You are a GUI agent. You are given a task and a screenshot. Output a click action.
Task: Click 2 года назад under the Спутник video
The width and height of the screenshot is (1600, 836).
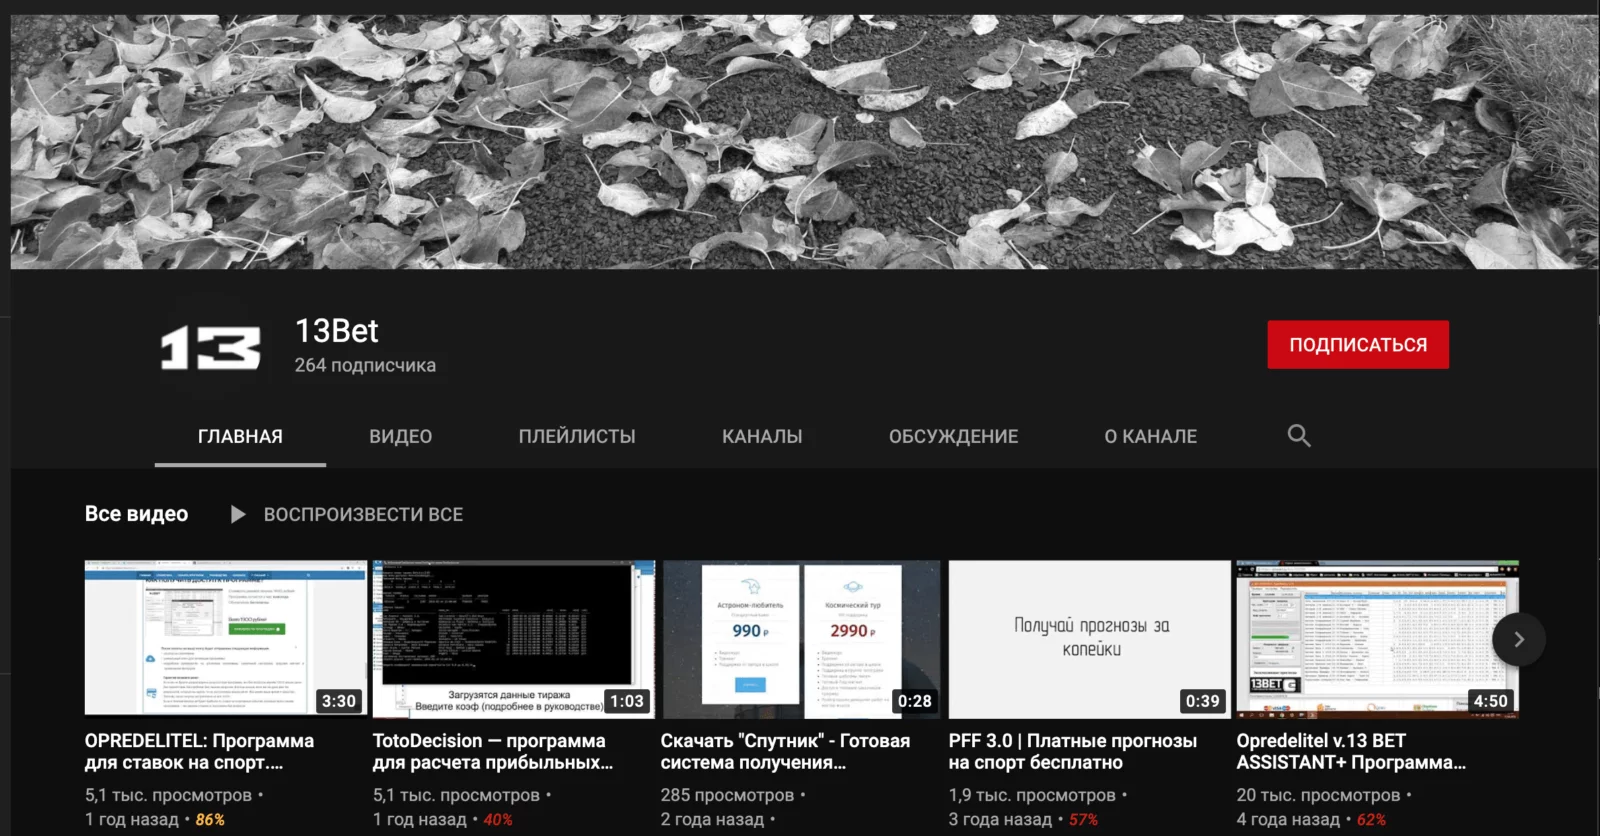coord(712,820)
